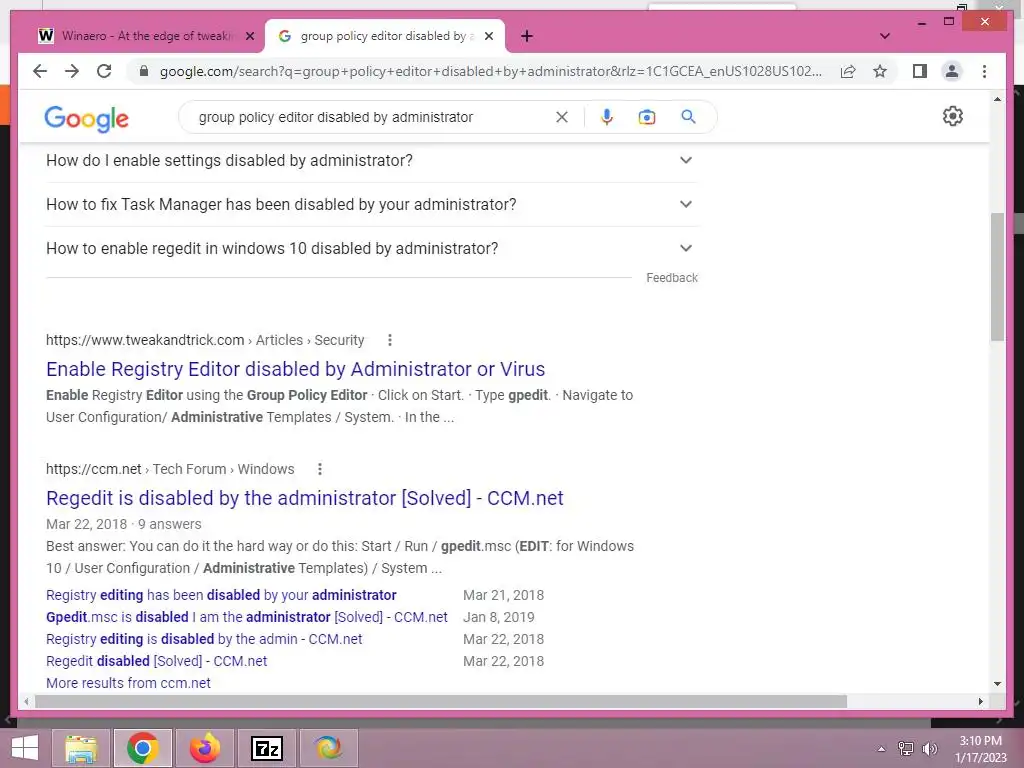The height and width of the screenshot is (768, 1024).
Task: Open 'Regedit is disabled by the administrator' result
Action: pos(304,498)
